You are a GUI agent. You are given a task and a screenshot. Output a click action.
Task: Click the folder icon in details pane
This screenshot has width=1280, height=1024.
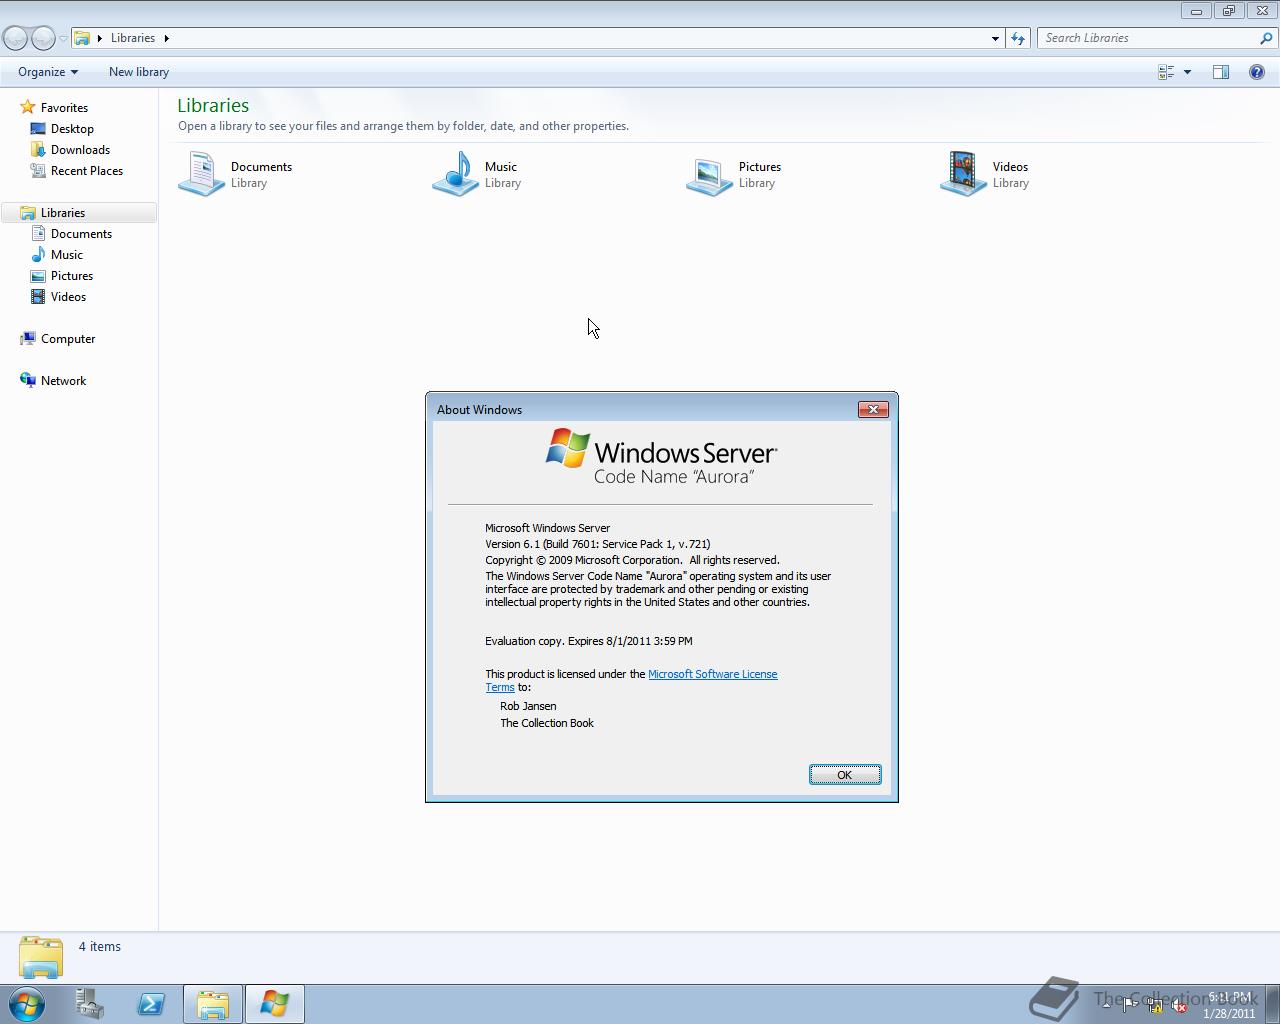pos(41,957)
